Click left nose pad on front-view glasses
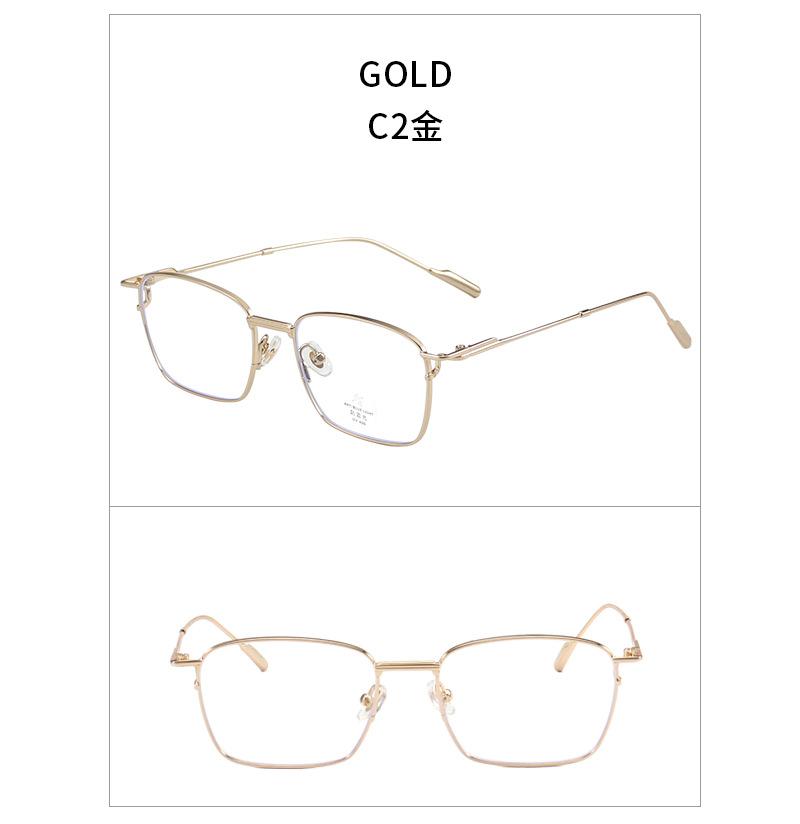 click(x=372, y=702)
